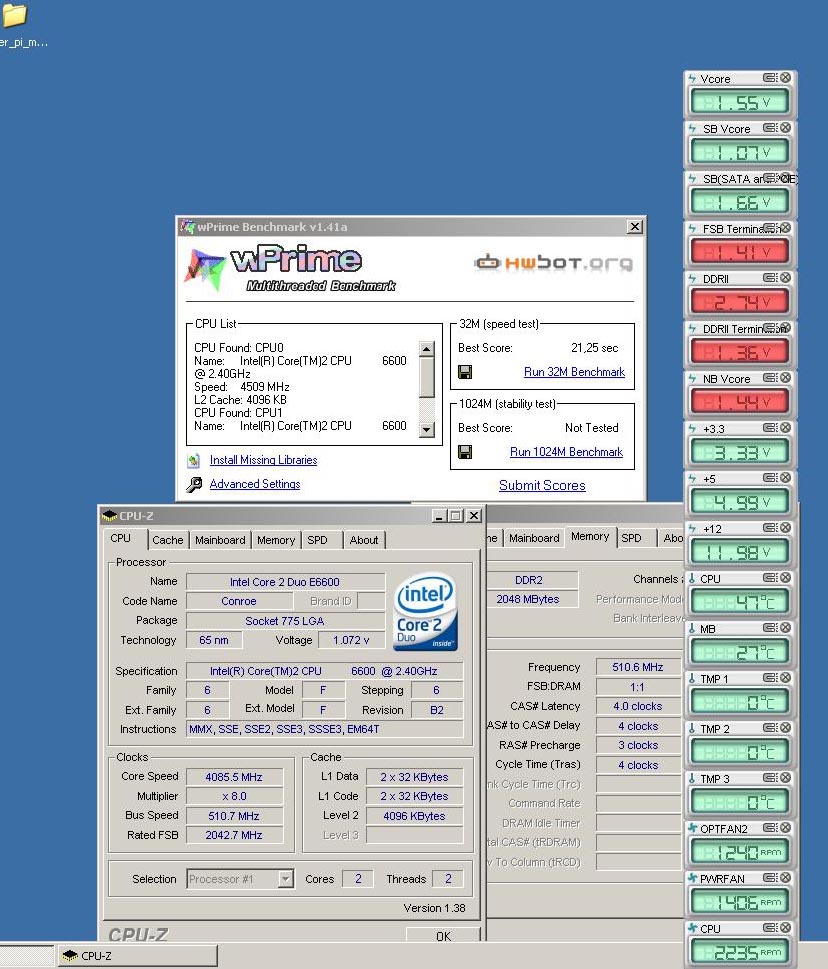828x969 pixels.
Task: Click memory Frequency value 510.6 MHz
Action: [638, 667]
